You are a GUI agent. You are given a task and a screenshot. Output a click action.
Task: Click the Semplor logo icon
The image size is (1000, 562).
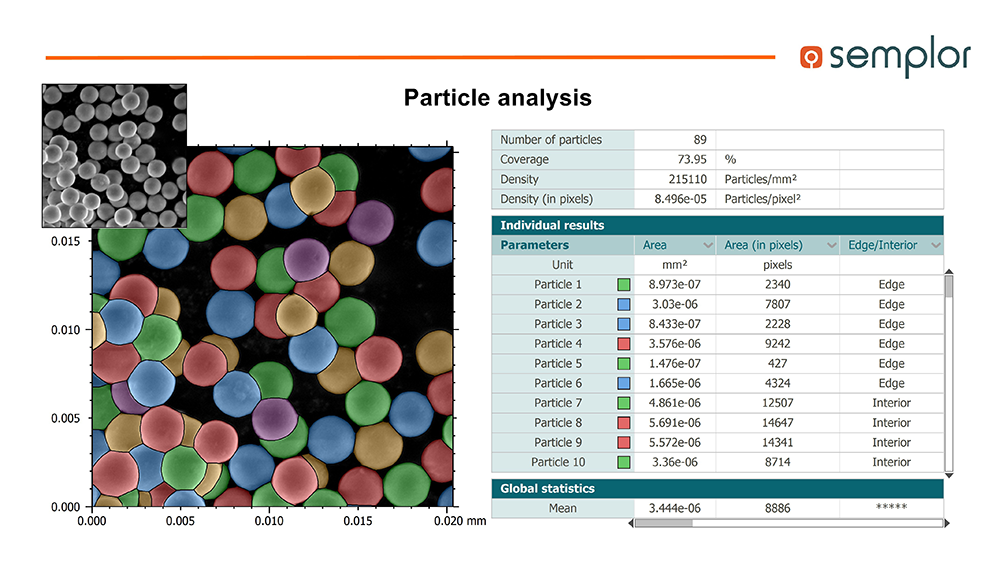811,57
